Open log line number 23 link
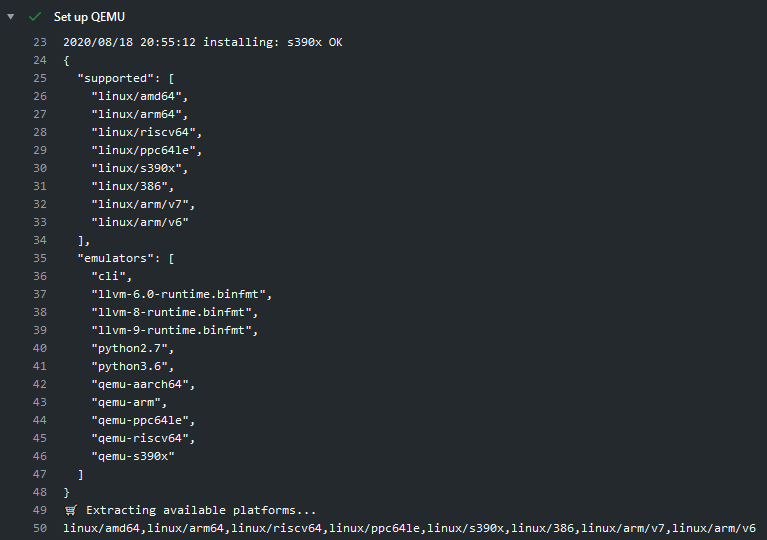Screen dimensions: 767x540 click(x=40, y=42)
